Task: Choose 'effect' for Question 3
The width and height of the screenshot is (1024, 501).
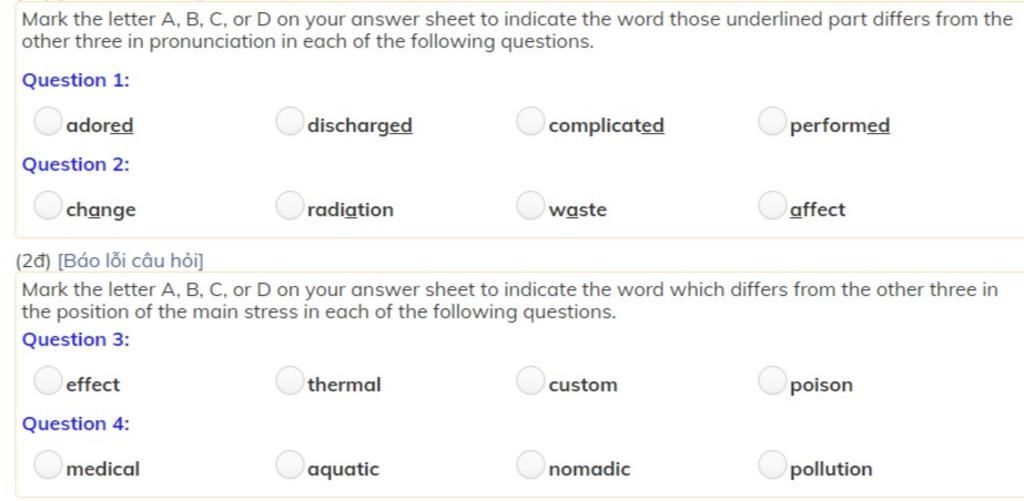Action: click(x=48, y=381)
